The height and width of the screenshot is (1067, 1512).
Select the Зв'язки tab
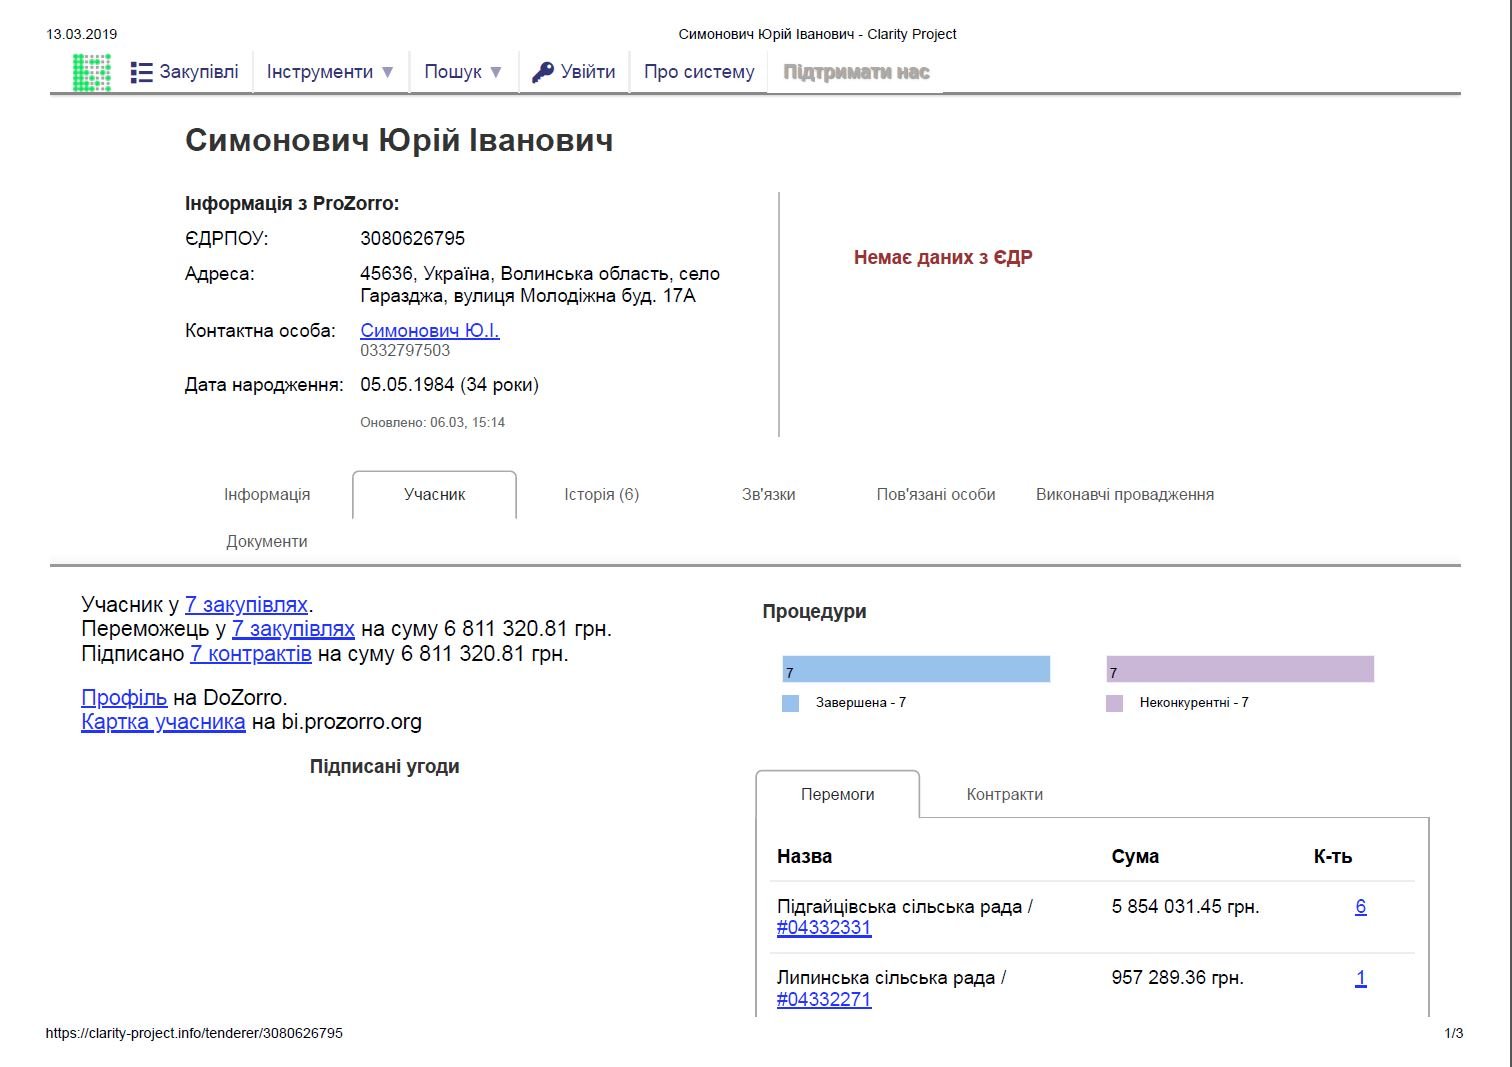[768, 495]
